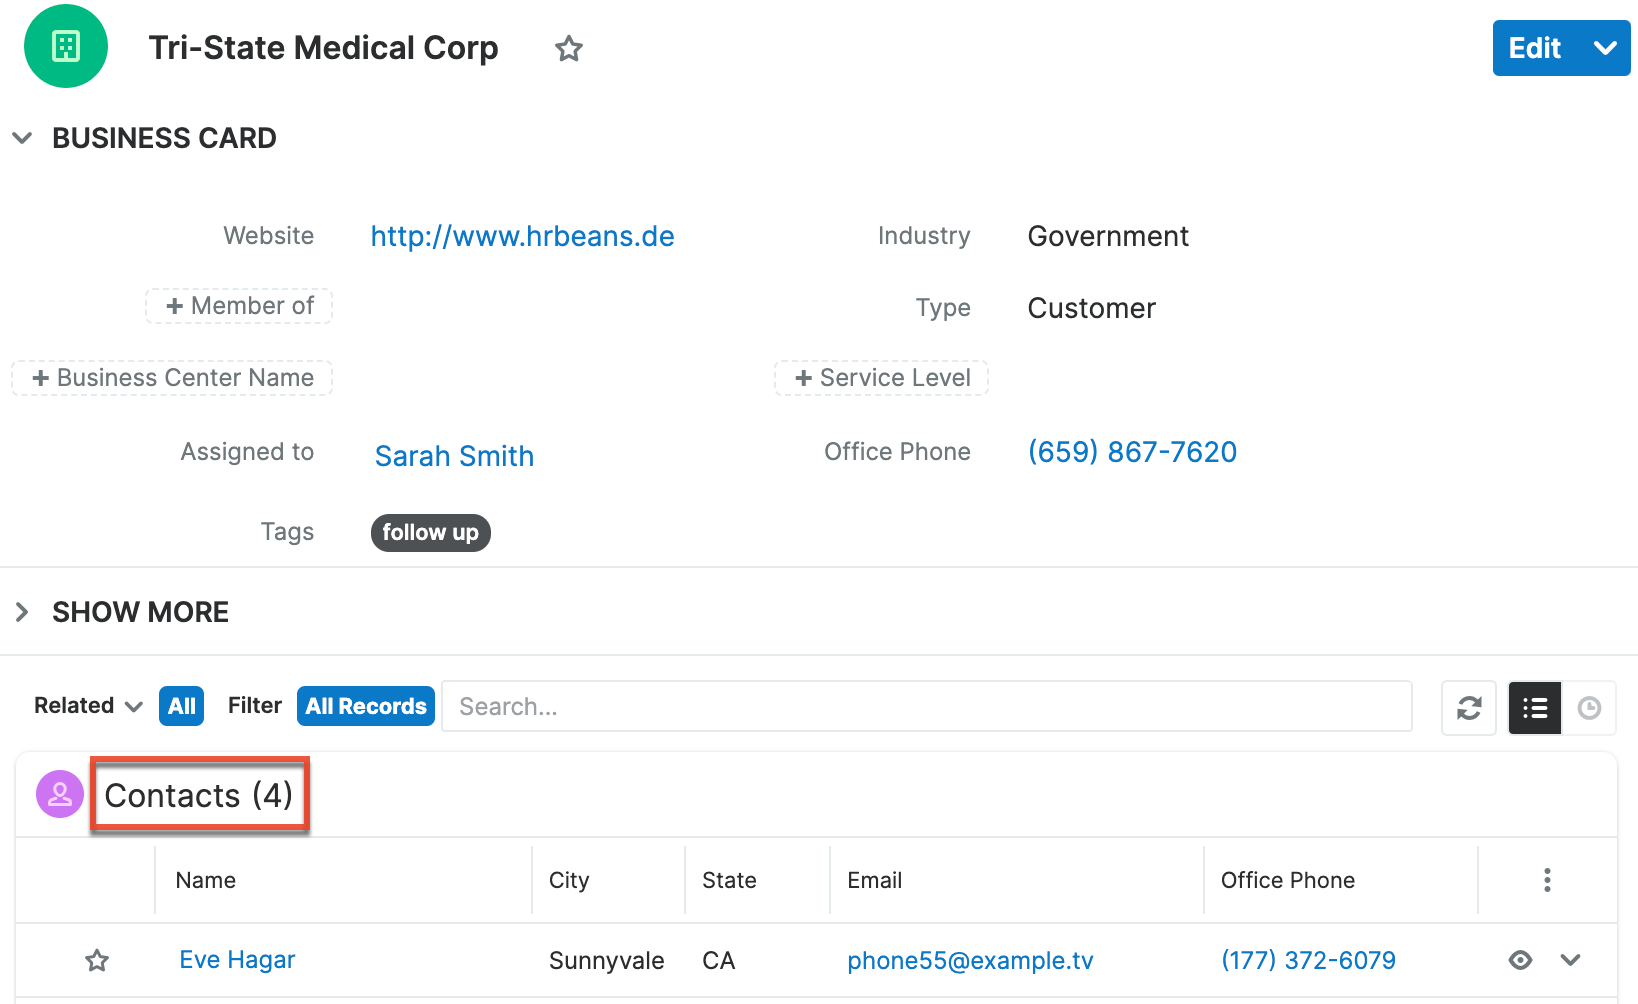Screen dimensions: 1638x1004
Task: Collapse the BUSINESS CARD section
Action: pos(22,138)
